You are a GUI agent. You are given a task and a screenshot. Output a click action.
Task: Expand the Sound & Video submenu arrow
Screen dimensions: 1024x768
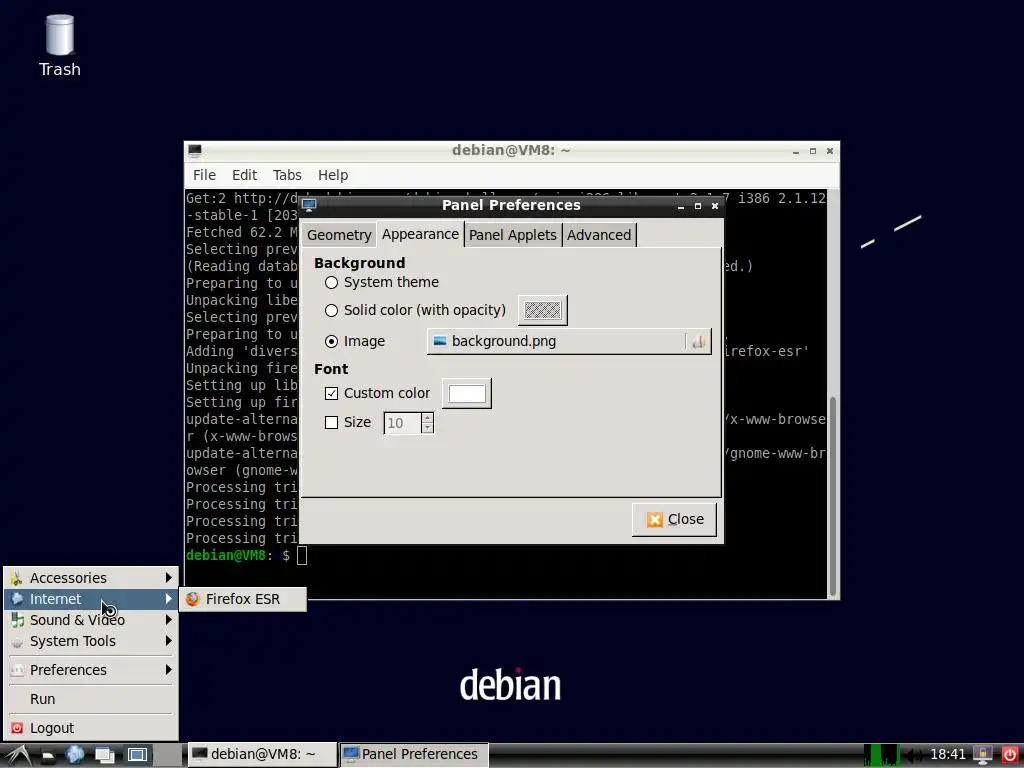coord(168,620)
